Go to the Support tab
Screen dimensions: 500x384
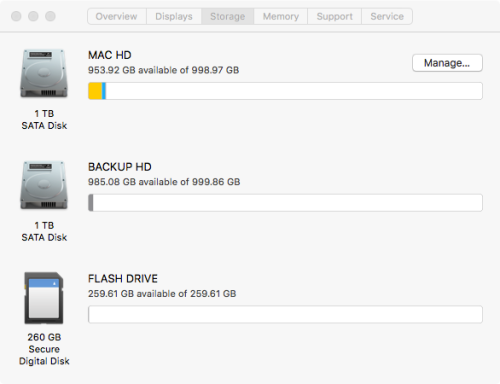click(334, 16)
